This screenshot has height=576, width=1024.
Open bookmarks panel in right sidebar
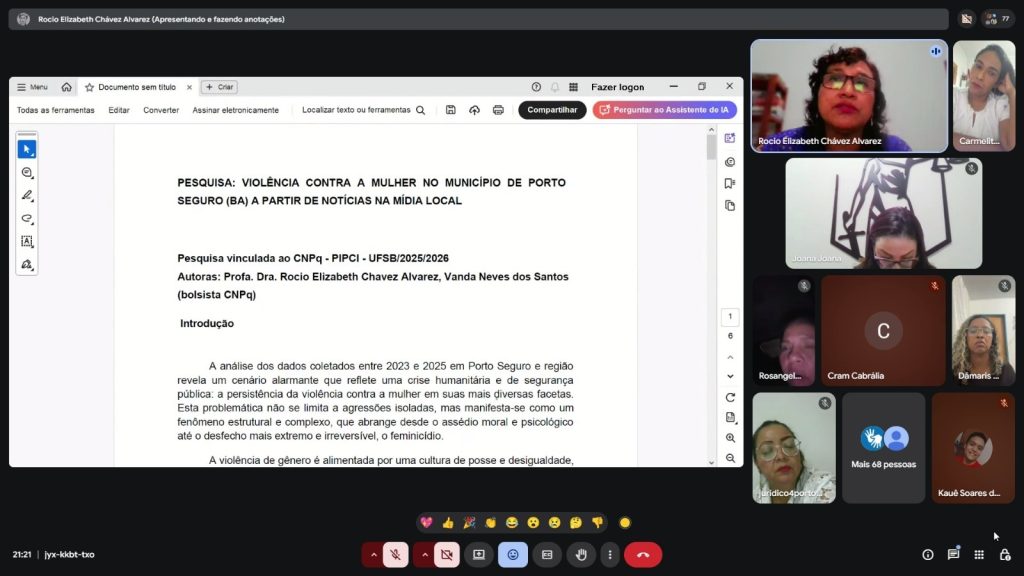[730, 184]
